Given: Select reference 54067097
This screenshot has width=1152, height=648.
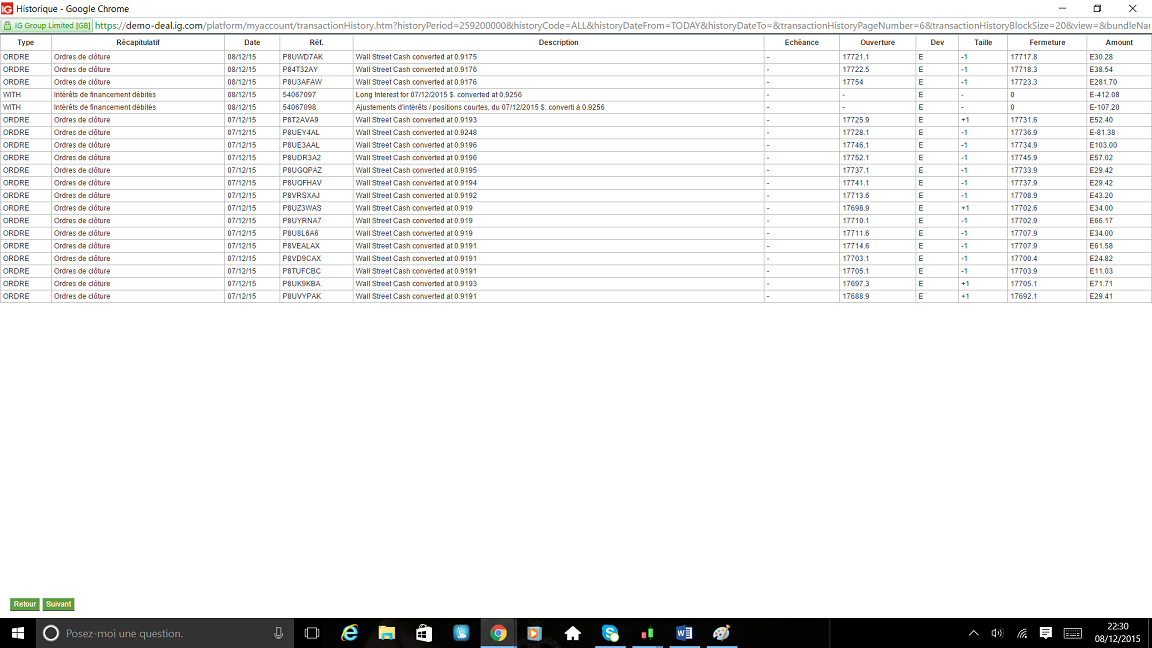Looking at the screenshot, I should pos(299,95).
